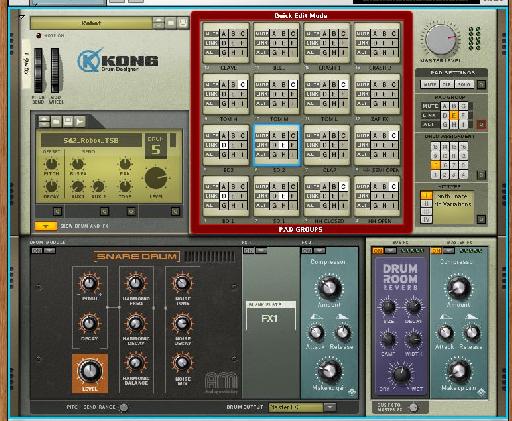
Task: Click the CLR button in Pad Settings
Action: (x=447, y=84)
